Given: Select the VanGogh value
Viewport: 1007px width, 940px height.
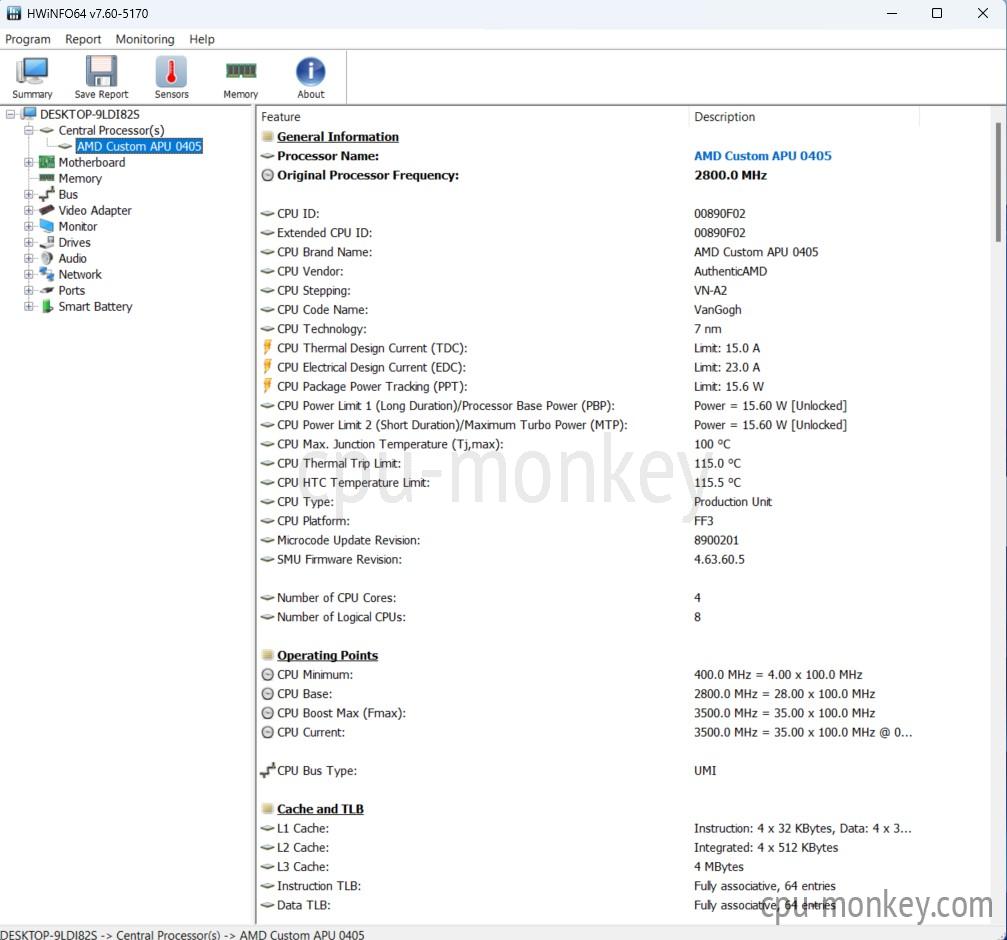Looking at the screenshot, I should tap(717, 309).
